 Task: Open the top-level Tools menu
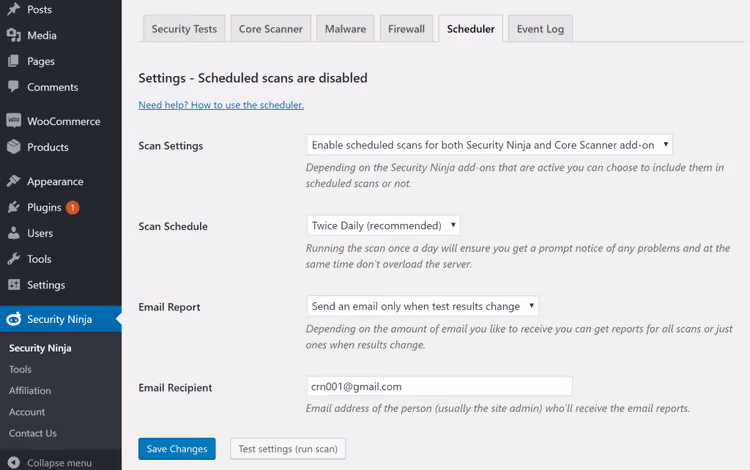tap(39, 259)
